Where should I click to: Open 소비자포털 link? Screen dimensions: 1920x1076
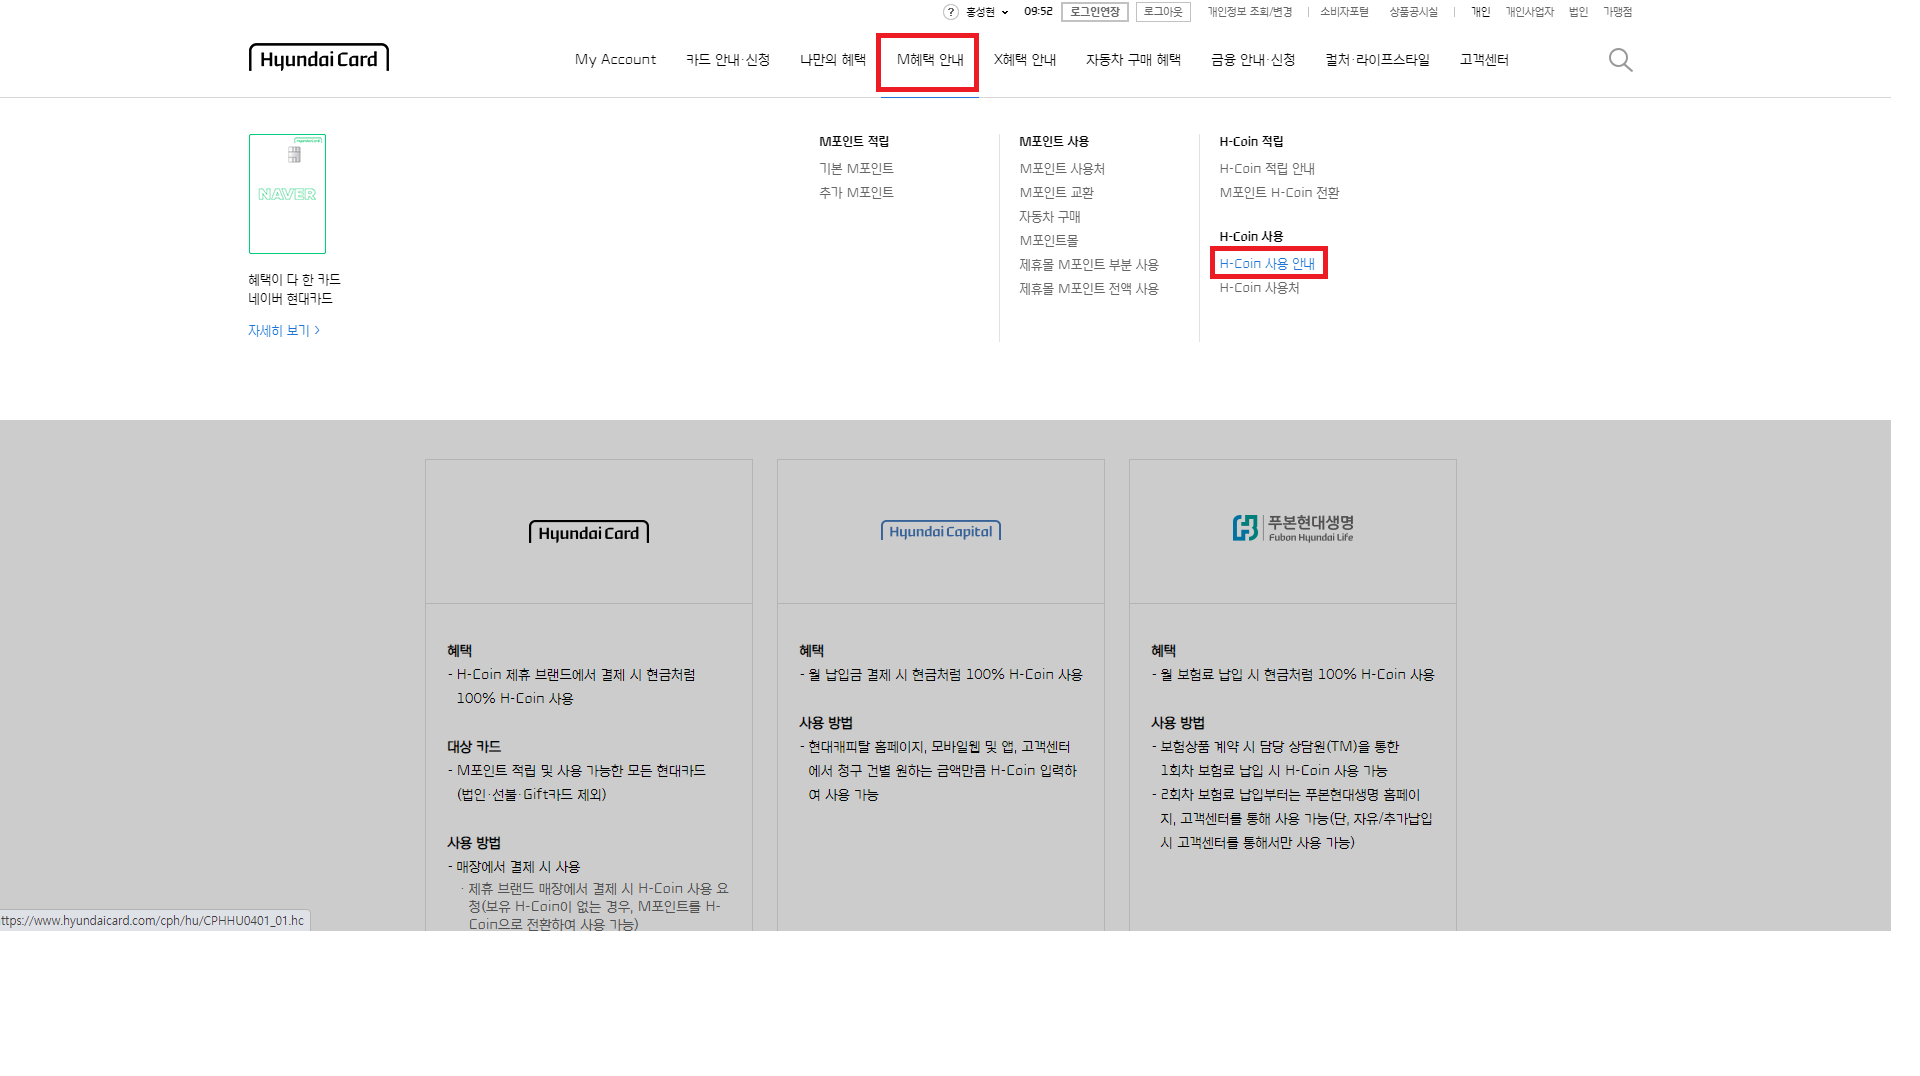[1344, 12]
